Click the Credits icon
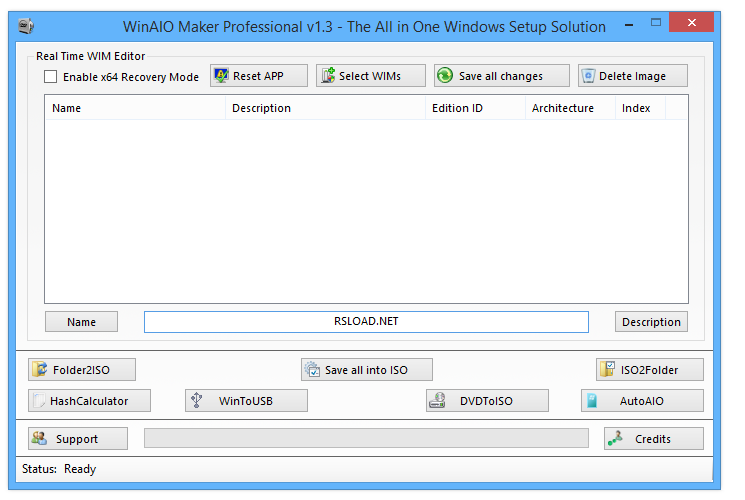Screen dimensions: 745x500 tap(616, 438)
